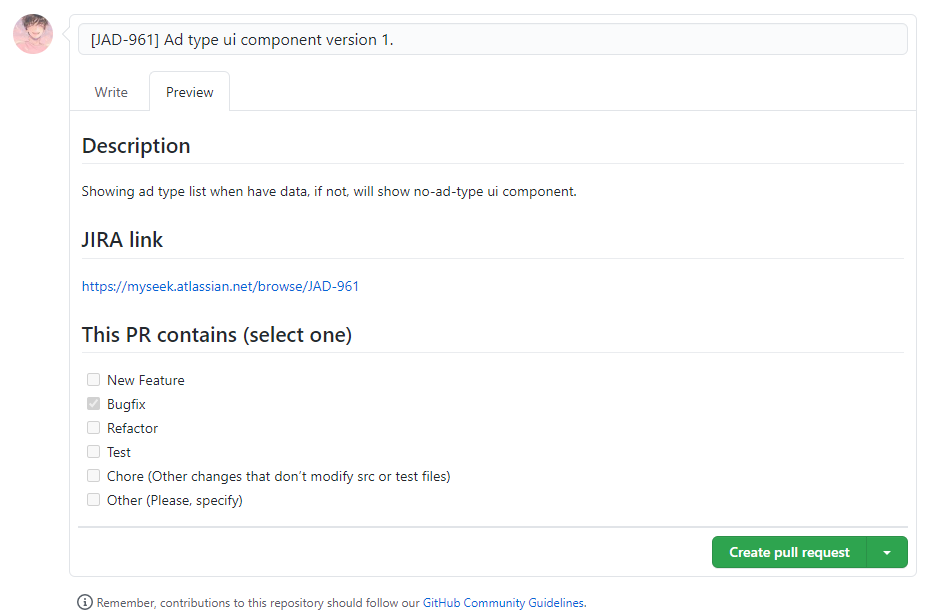Open the JAD-961 Jira browse link

click(x=220, y=286)
